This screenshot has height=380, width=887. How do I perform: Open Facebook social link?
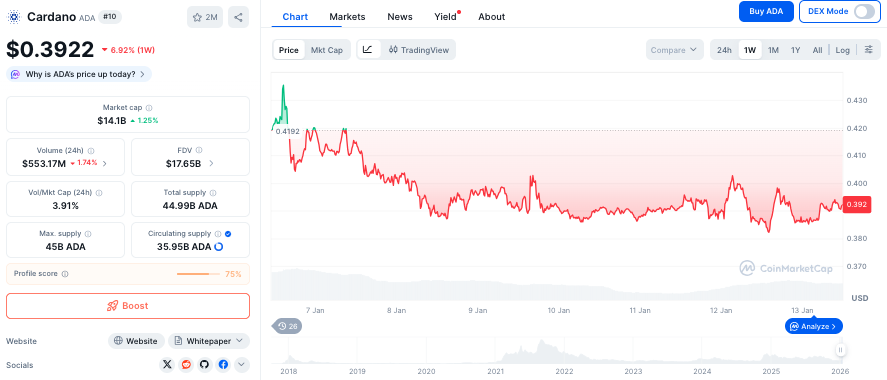coord(223,365)
